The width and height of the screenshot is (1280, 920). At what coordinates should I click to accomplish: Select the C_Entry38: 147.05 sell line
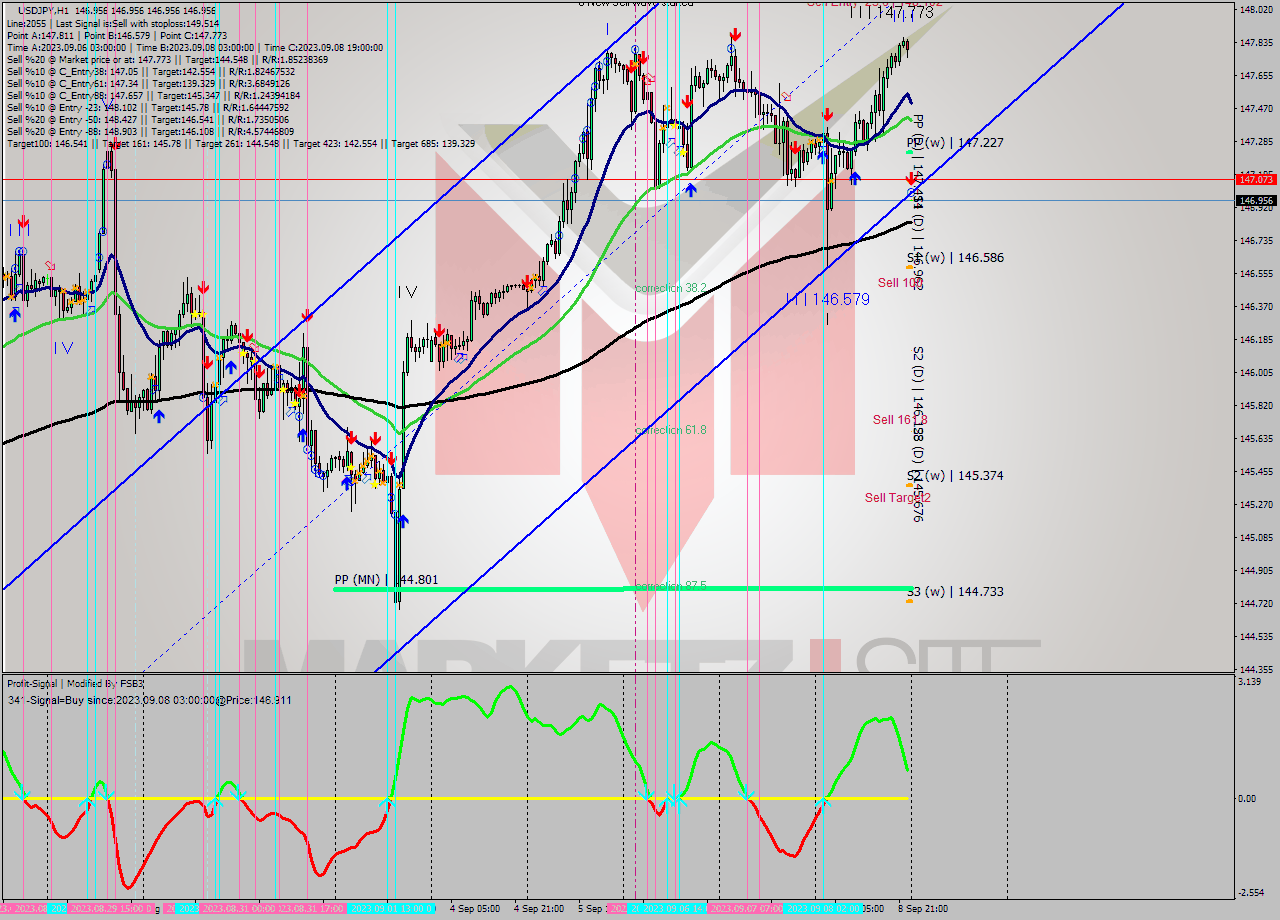click(150, 71)
